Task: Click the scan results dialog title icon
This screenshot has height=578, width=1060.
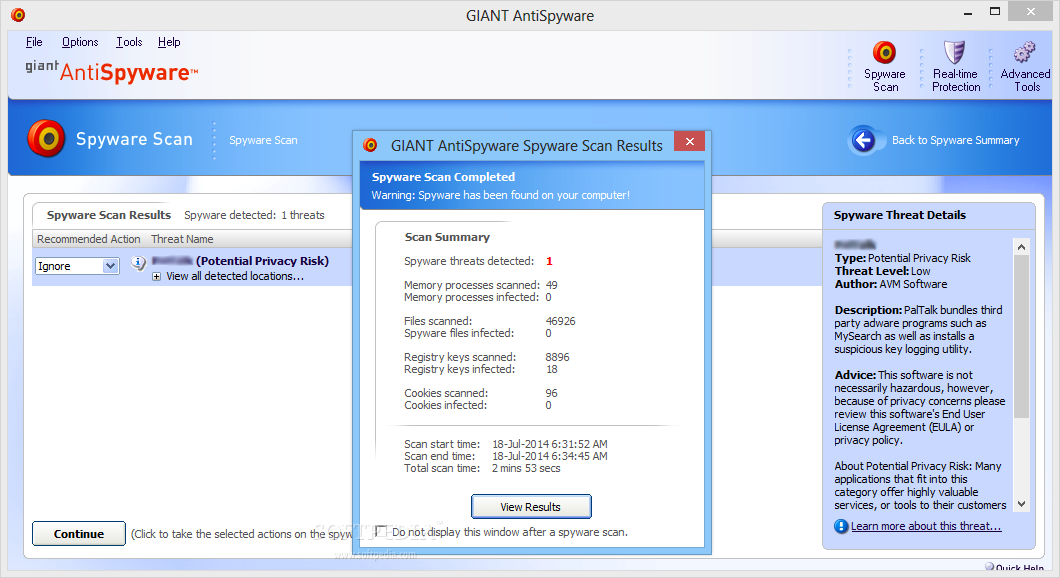Action: click(370, 145)
